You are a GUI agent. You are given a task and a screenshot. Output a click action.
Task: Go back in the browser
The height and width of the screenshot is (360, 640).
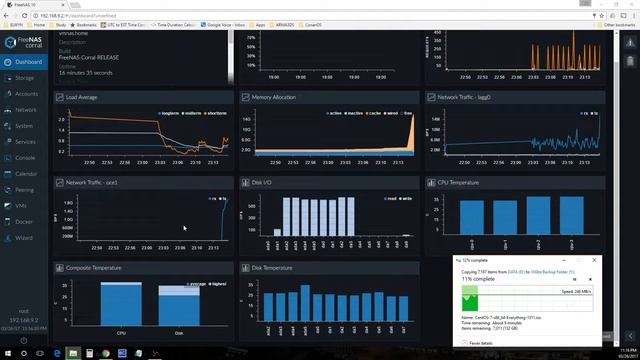pos(6,16)
